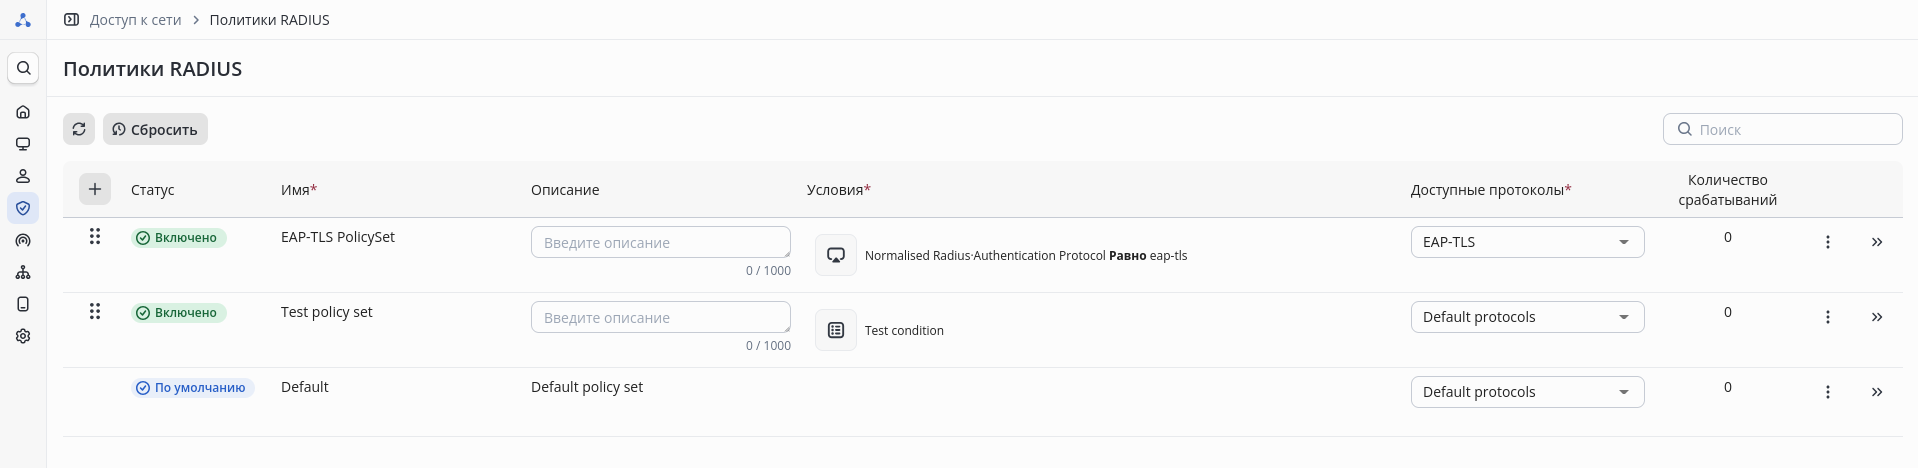1918x468 pixels.
Task: Click the Поиск search field
Action: (1790, 129)
